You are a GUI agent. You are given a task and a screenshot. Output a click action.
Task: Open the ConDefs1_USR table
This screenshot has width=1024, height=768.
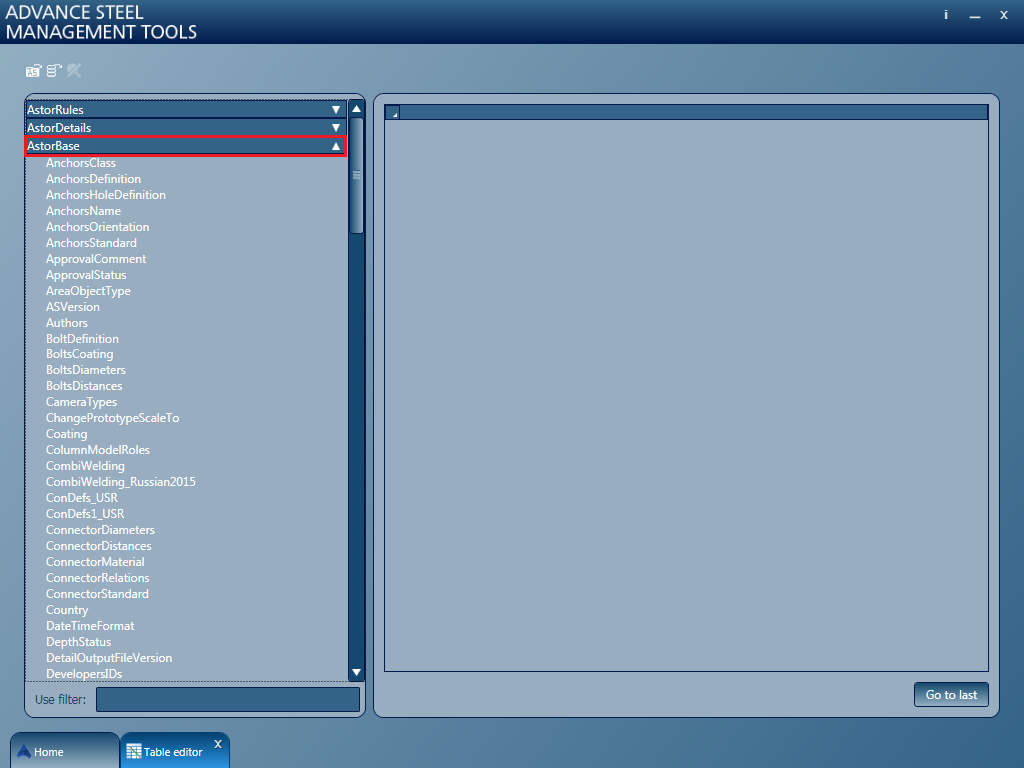point(85,514)
